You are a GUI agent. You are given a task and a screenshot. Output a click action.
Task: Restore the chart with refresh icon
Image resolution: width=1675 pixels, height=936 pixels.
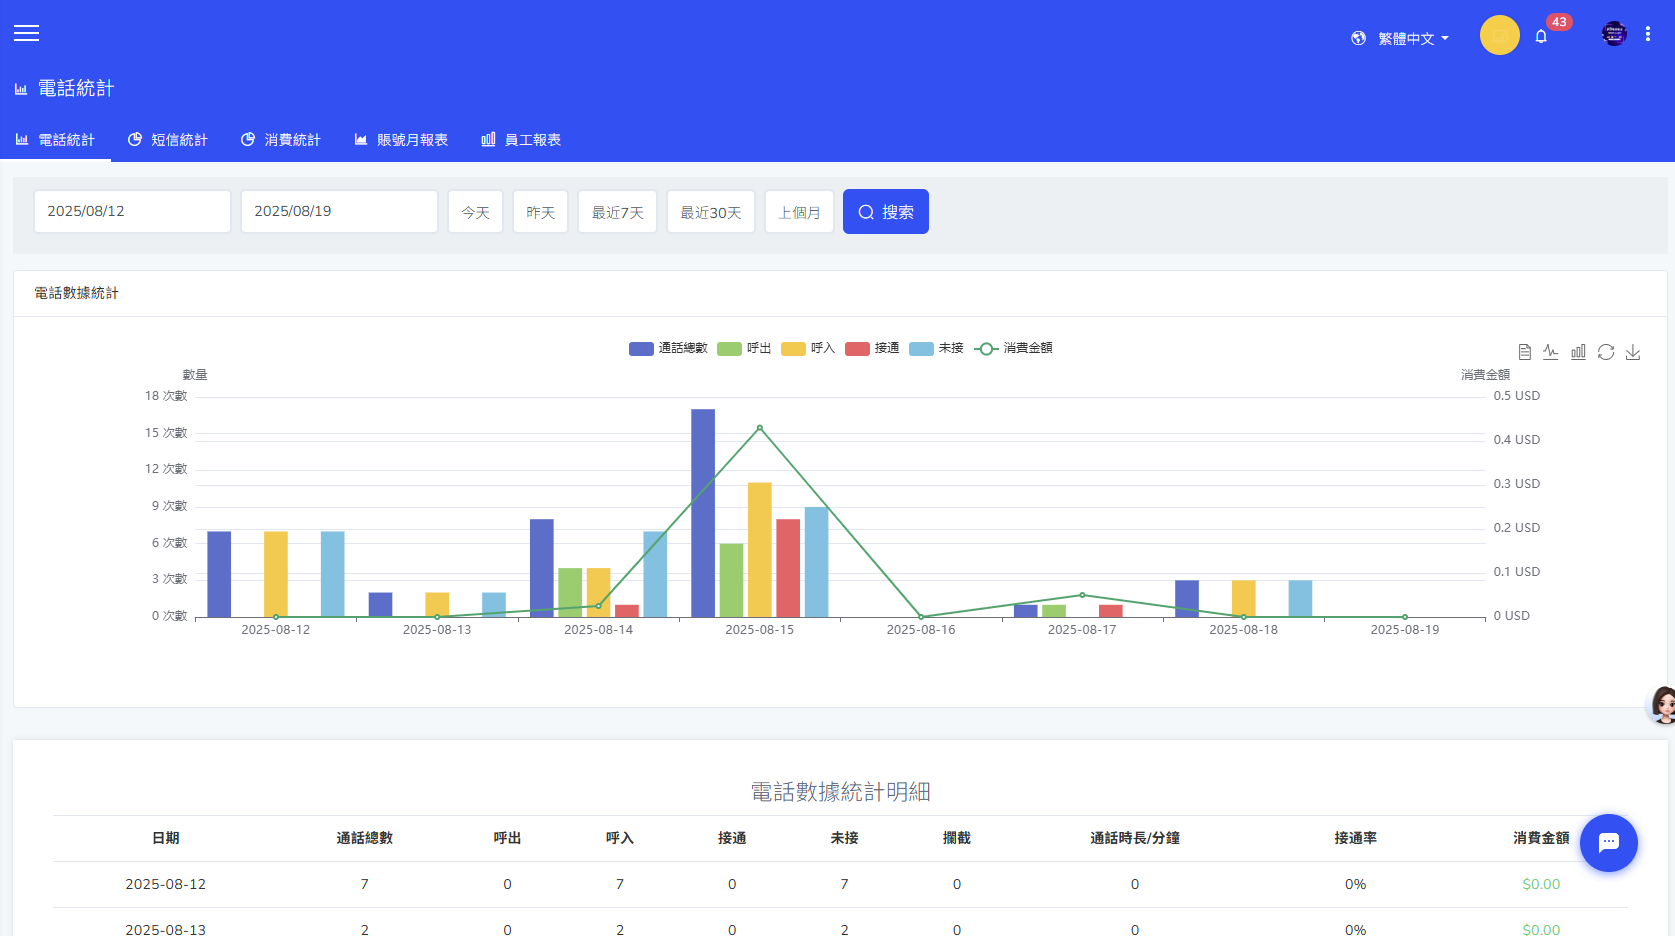[x=1606, y=352]
